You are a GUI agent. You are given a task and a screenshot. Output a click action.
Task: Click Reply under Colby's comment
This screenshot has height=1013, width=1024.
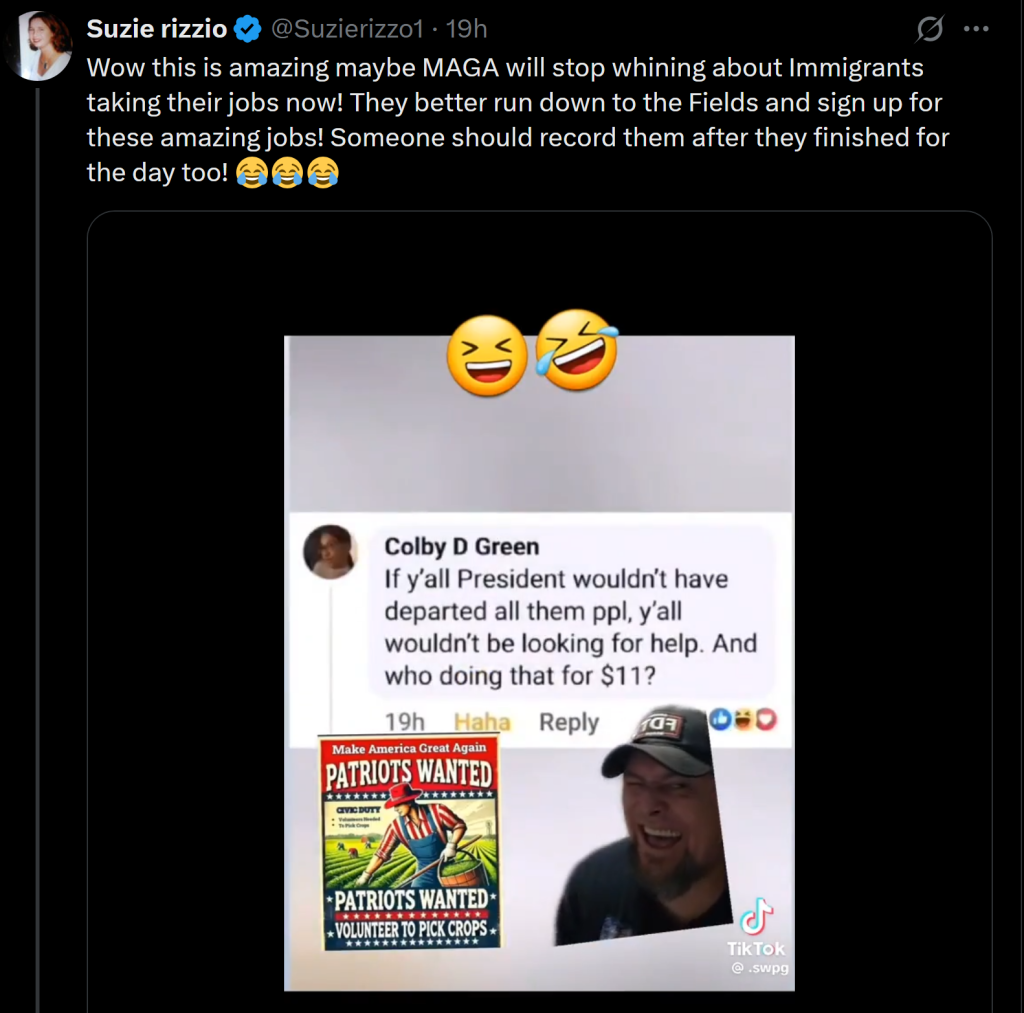pos(569,722)
